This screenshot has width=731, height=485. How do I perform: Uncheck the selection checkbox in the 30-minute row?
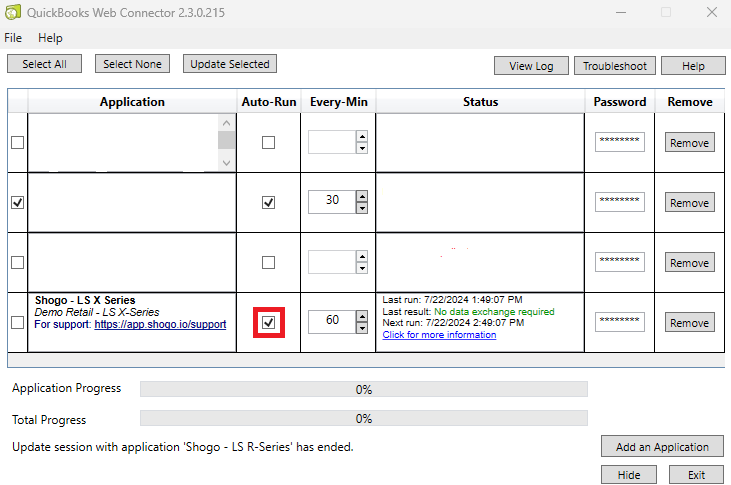coord(18,202)
